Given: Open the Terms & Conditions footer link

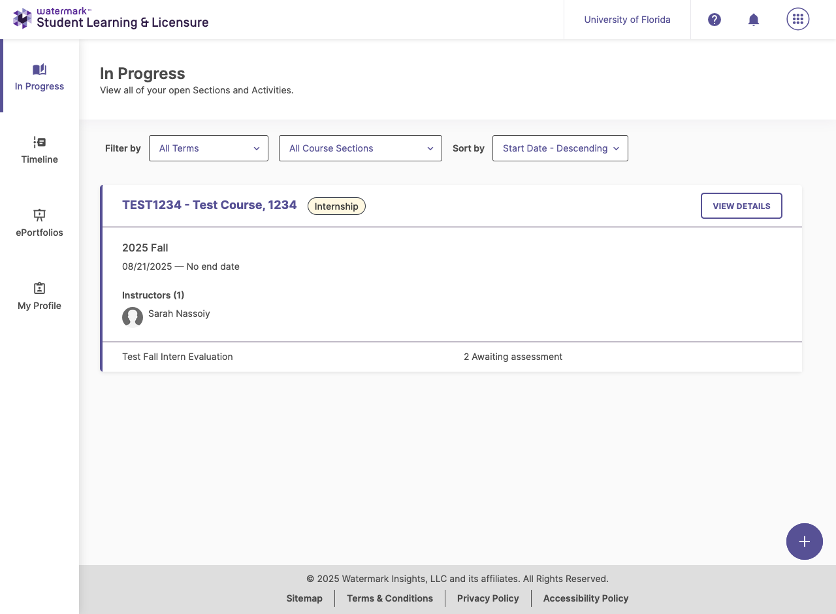Looking at the screenshot, I should (390, 598).
